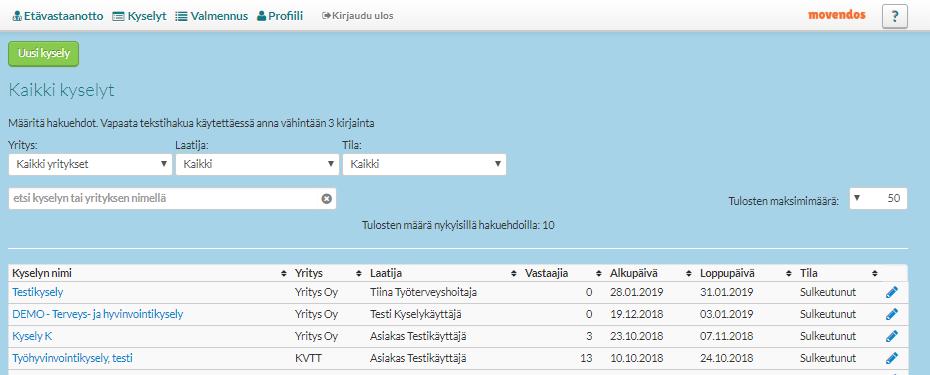The image size is (930, 375).
Task: Click the Kaikki kyselyt heading
Action: [x=62, y=91]
